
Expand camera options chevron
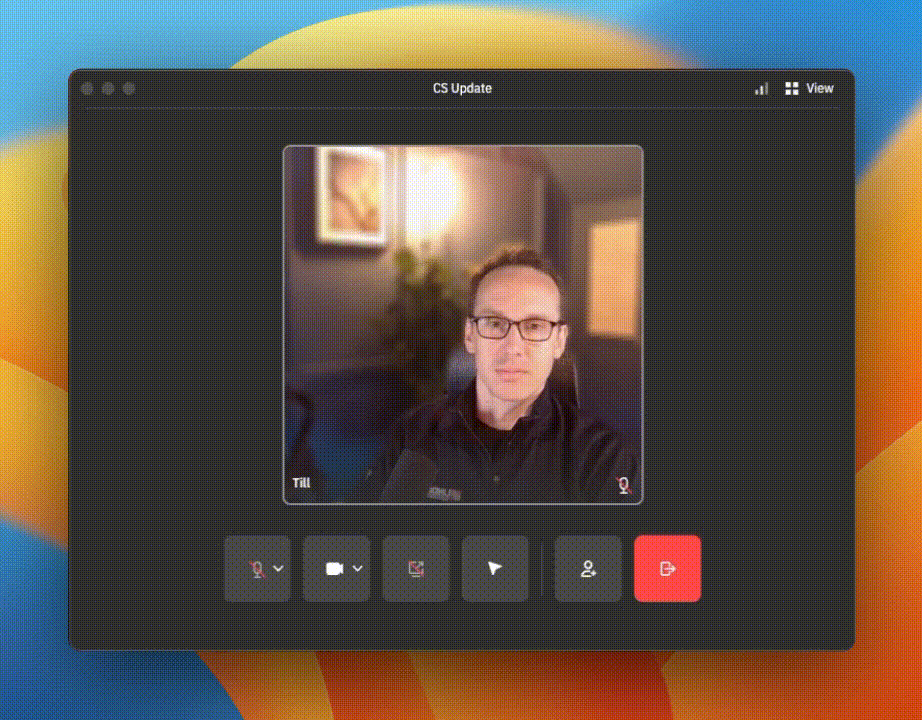click(358, 569)
